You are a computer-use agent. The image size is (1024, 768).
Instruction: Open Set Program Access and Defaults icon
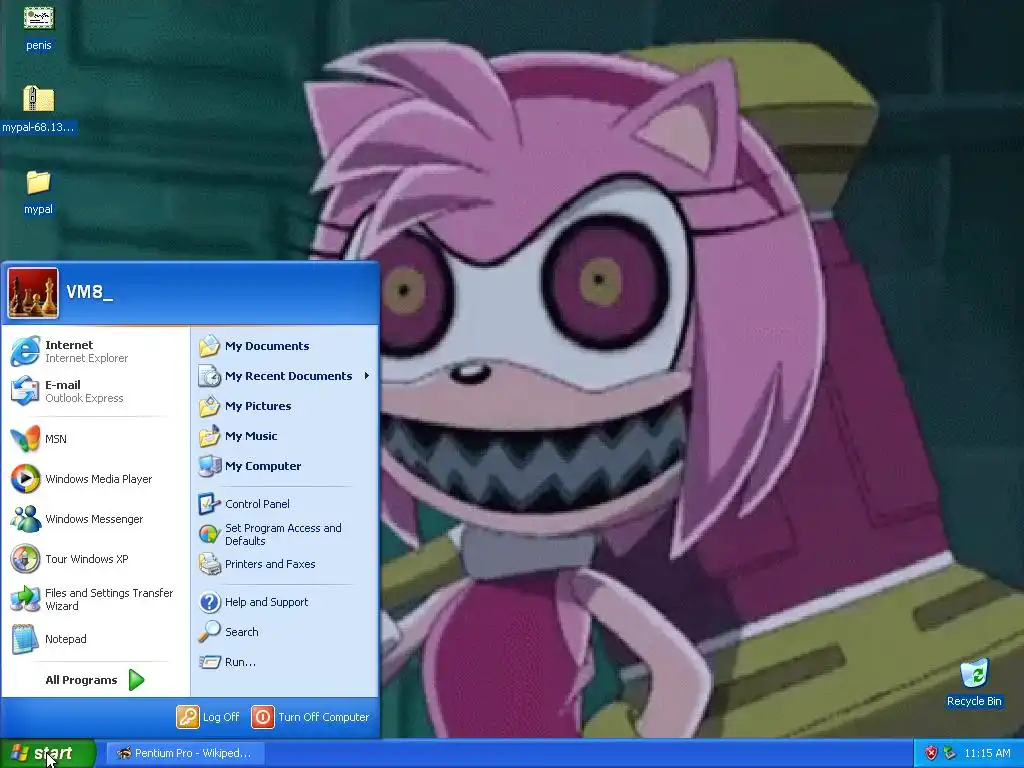210,534
